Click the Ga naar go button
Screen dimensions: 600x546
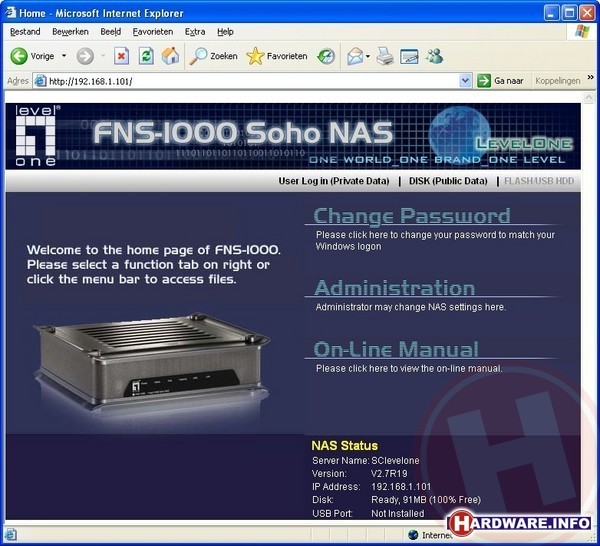(500, 81)
